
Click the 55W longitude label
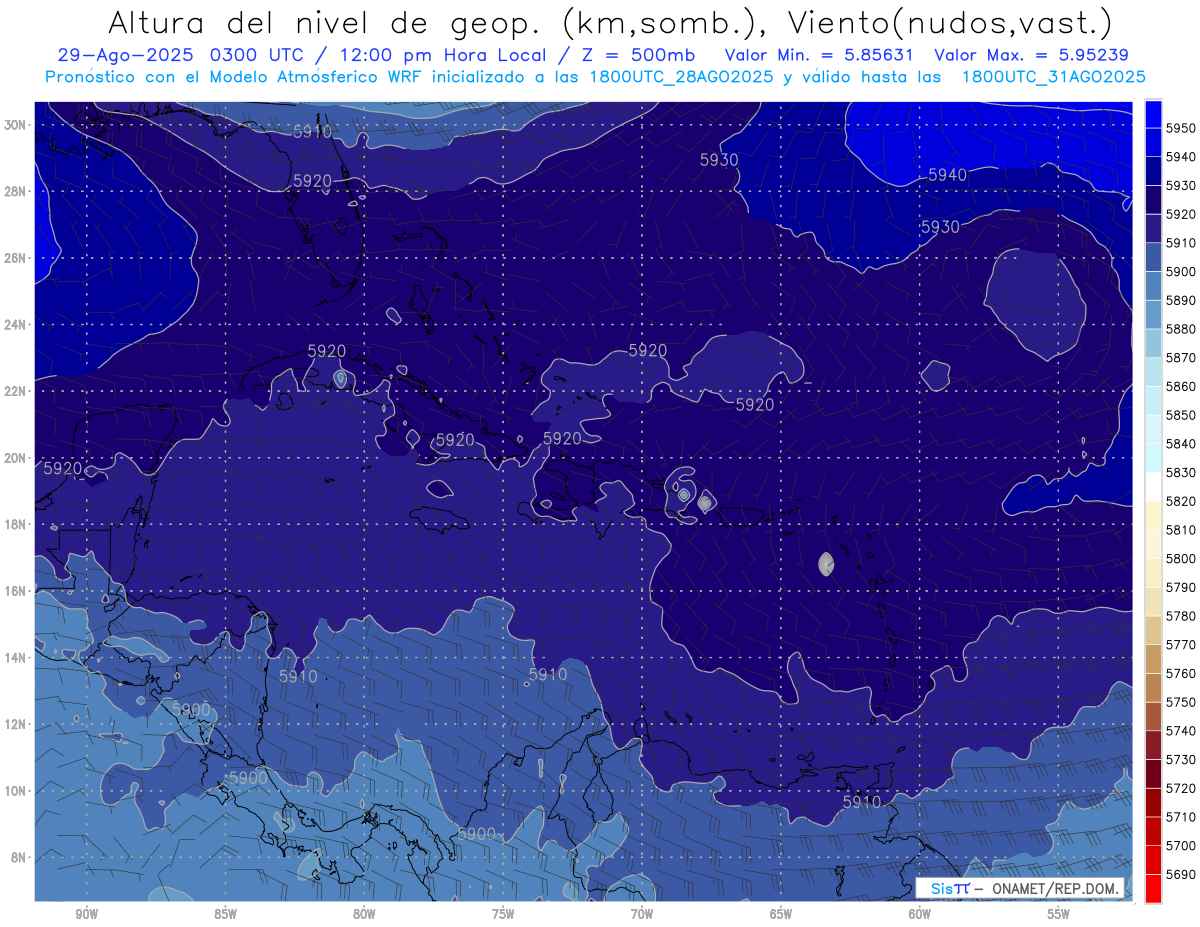tap(1059, 914)
